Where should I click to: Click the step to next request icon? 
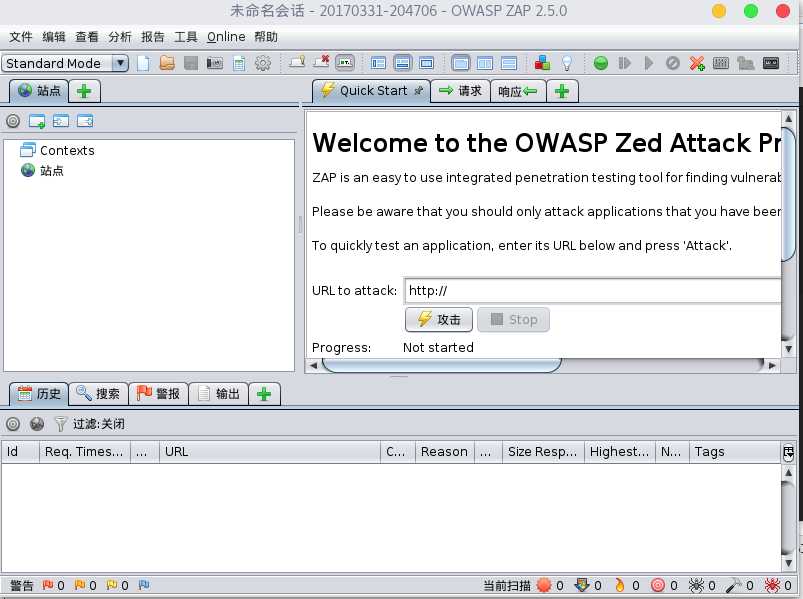(x=624, y=63)
